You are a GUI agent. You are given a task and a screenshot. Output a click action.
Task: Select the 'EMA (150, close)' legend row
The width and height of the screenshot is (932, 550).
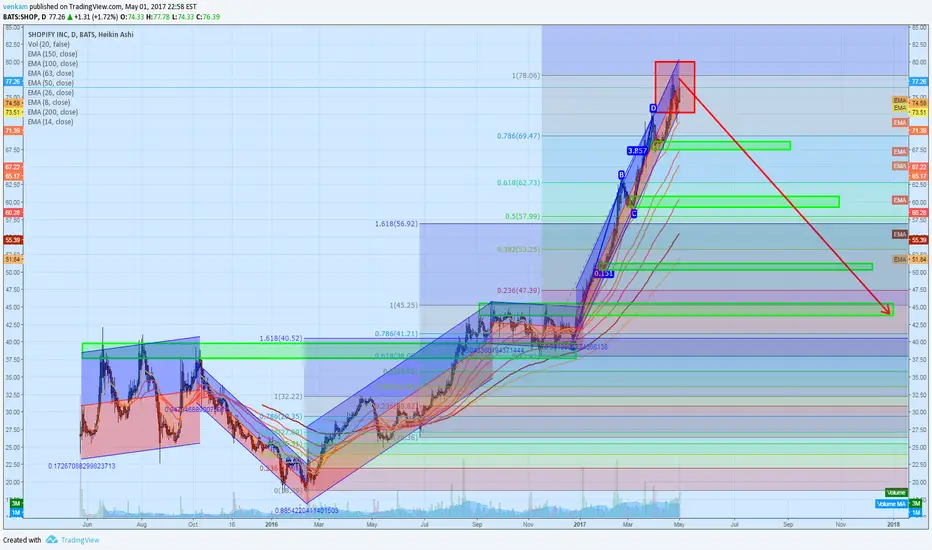point(52,54)
